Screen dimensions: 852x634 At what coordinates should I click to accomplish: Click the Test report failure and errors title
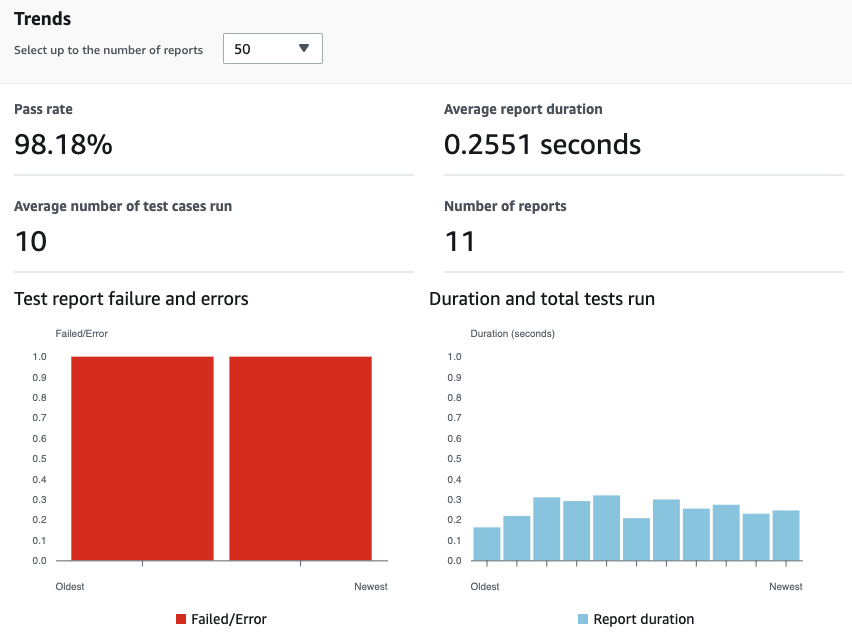pyautogui.click(x=131, y=298)
